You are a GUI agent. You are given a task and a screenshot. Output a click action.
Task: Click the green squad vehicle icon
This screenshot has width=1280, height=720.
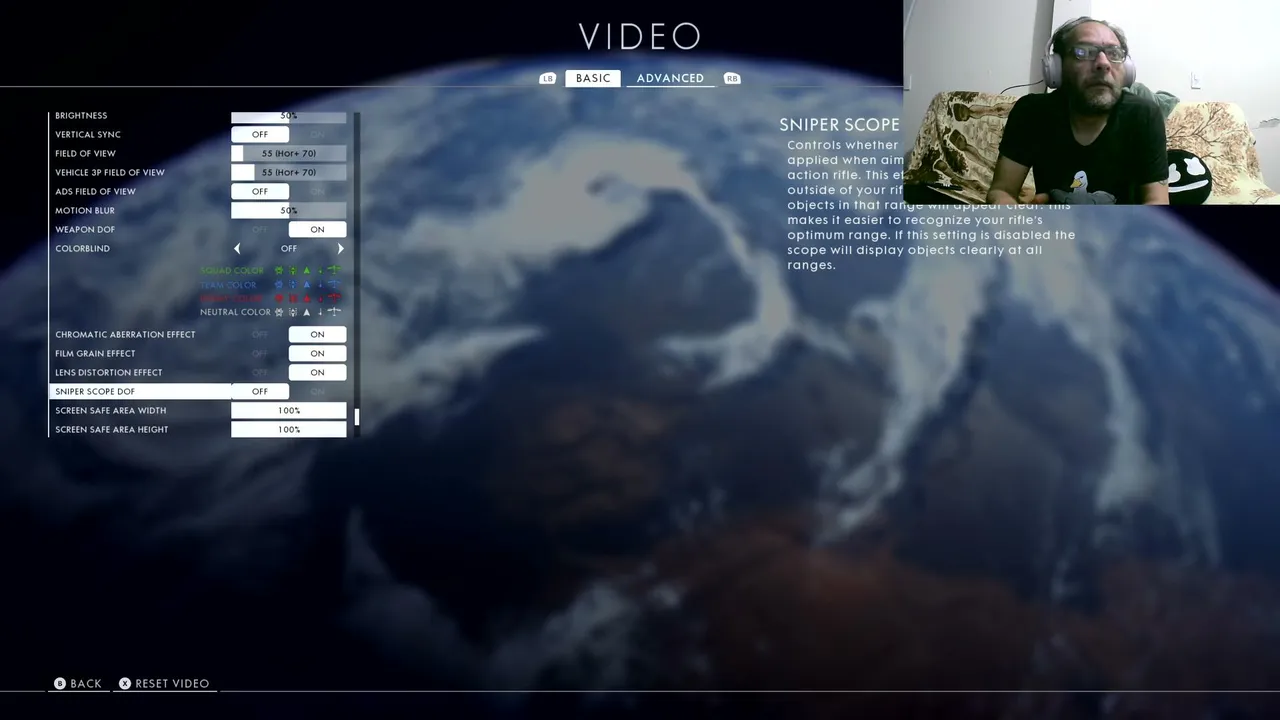293,270
